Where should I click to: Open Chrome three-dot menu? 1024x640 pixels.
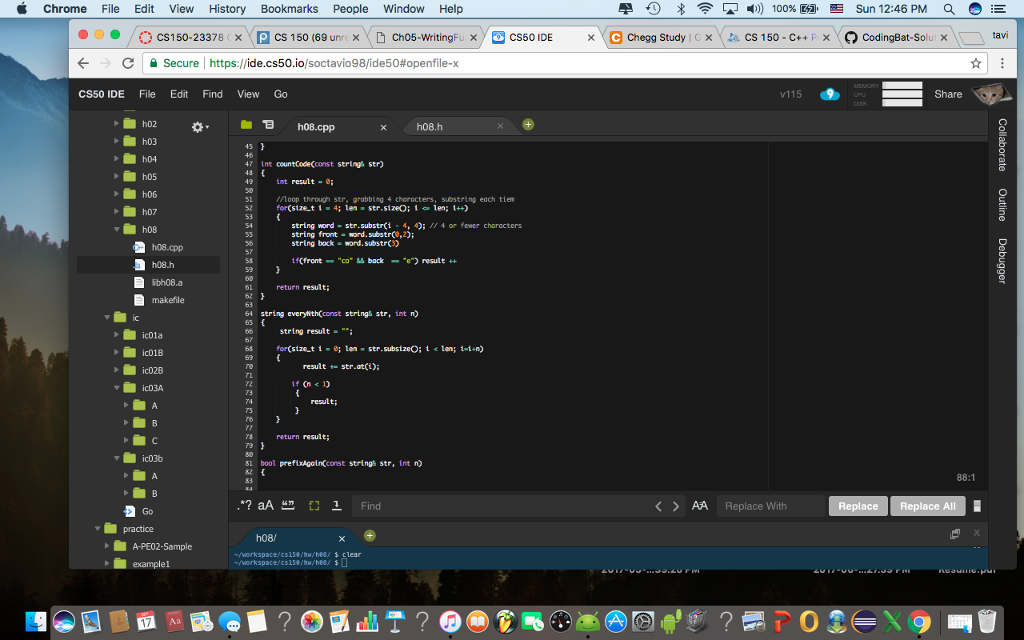1002,63
